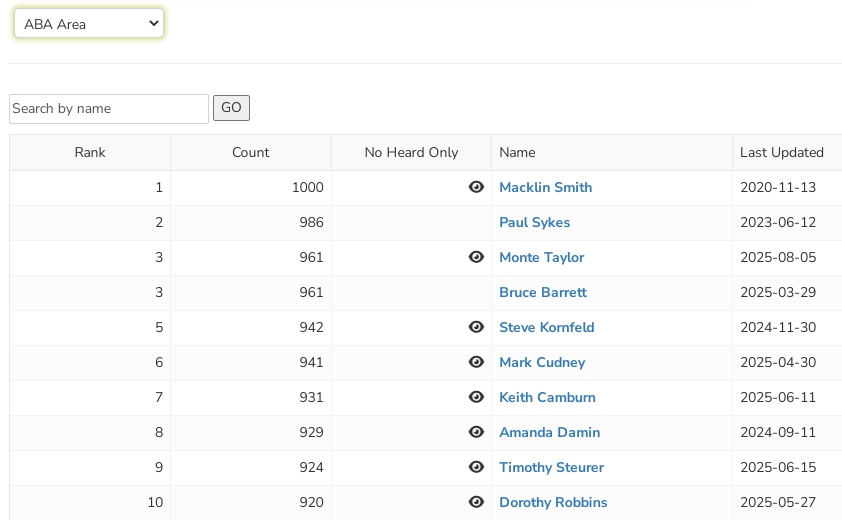
Task: Click the eye icon in Macklin Smith's row
Action: pos(476,187)
